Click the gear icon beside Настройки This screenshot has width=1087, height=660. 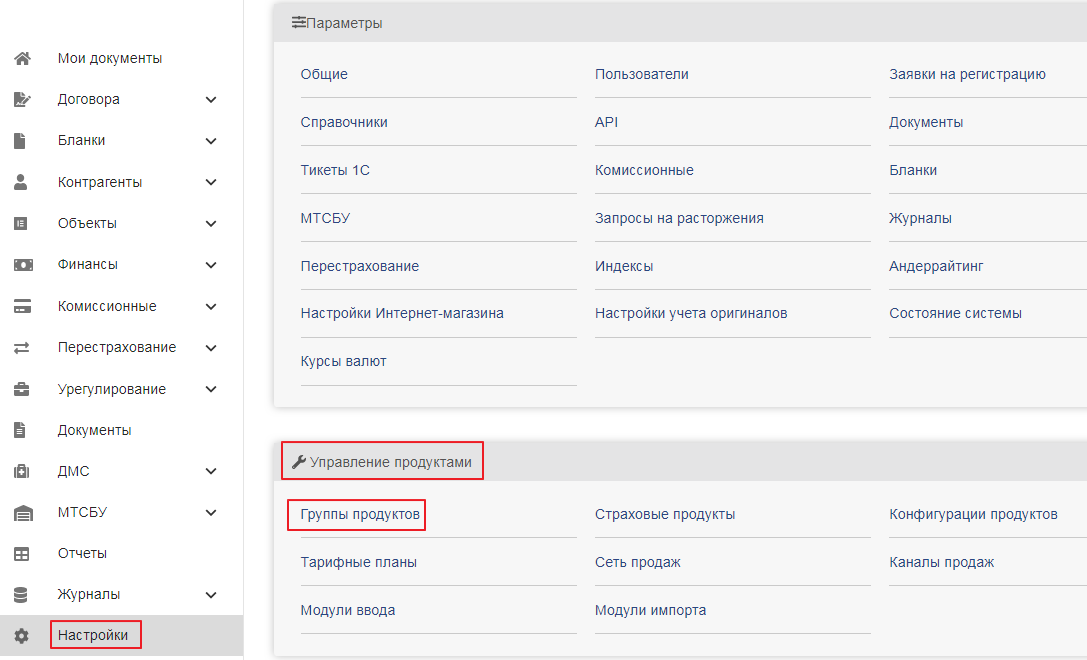21,636
